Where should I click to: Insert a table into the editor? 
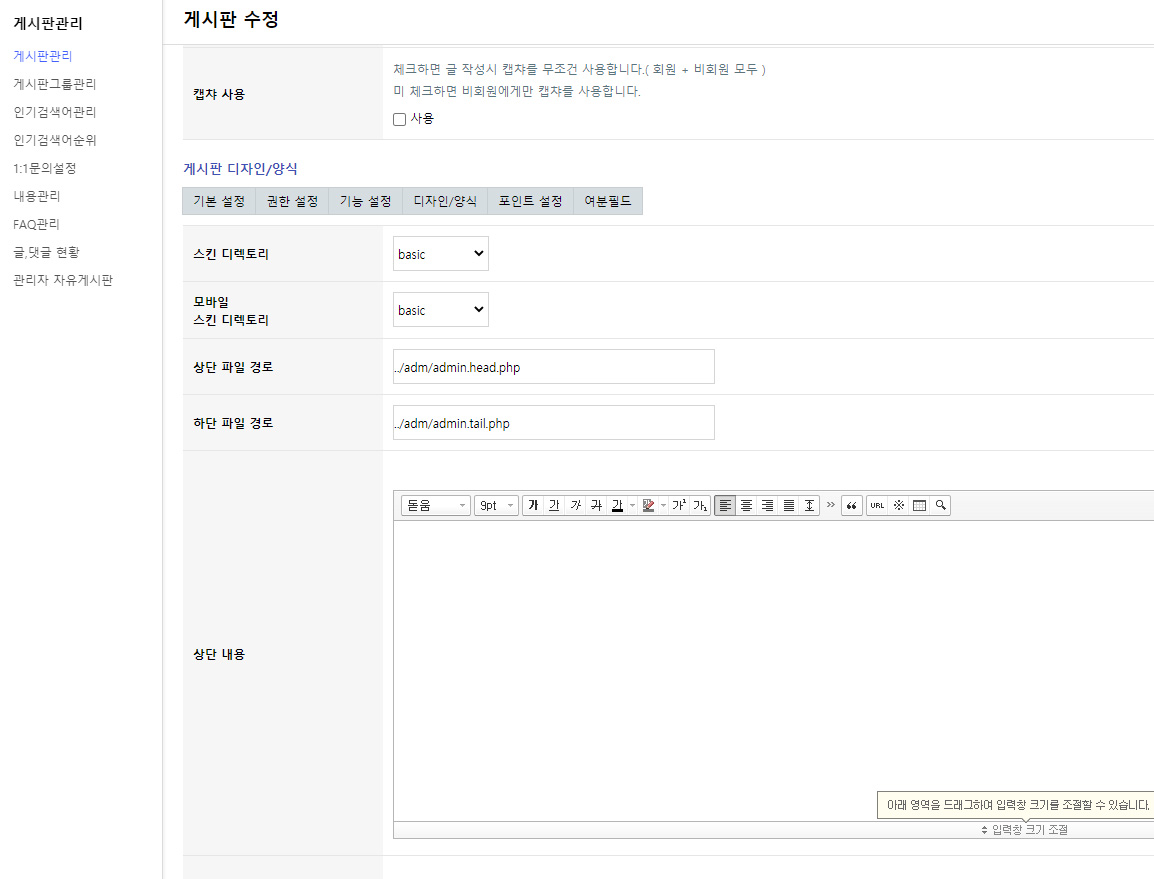coord(919,505)
